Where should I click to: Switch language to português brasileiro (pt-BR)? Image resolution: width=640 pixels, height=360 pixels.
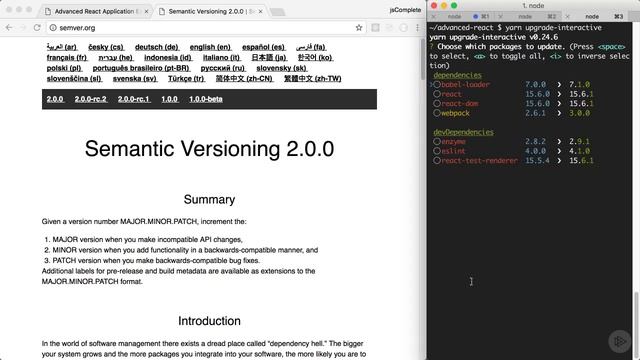pos(141,68)
